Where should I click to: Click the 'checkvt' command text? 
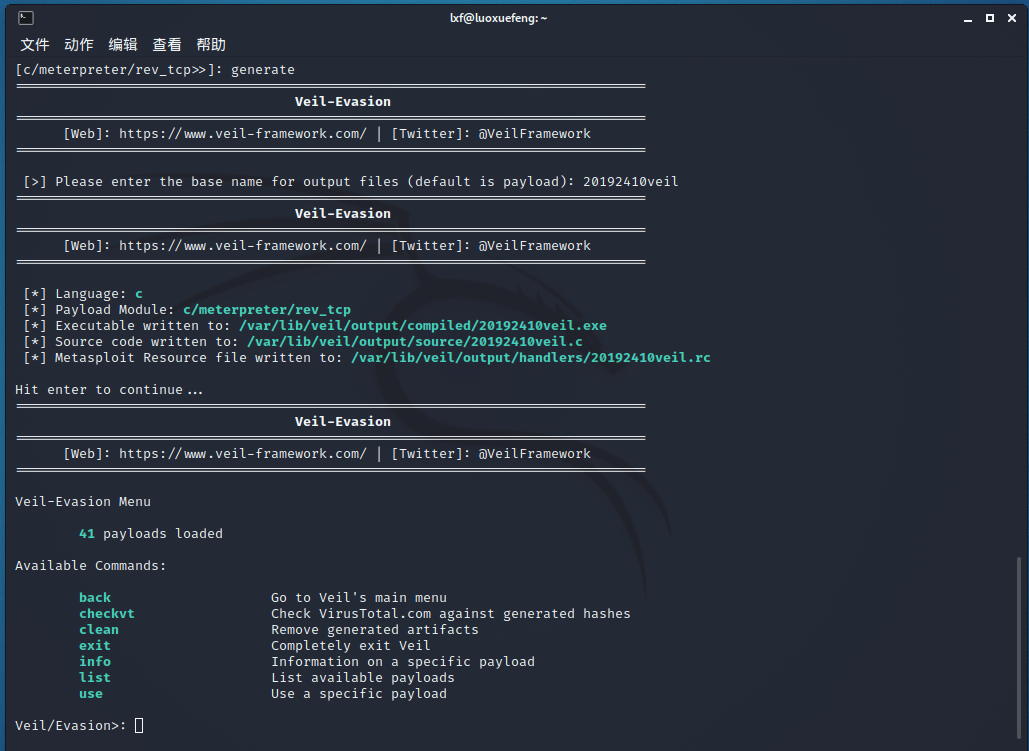pos(107,613)
